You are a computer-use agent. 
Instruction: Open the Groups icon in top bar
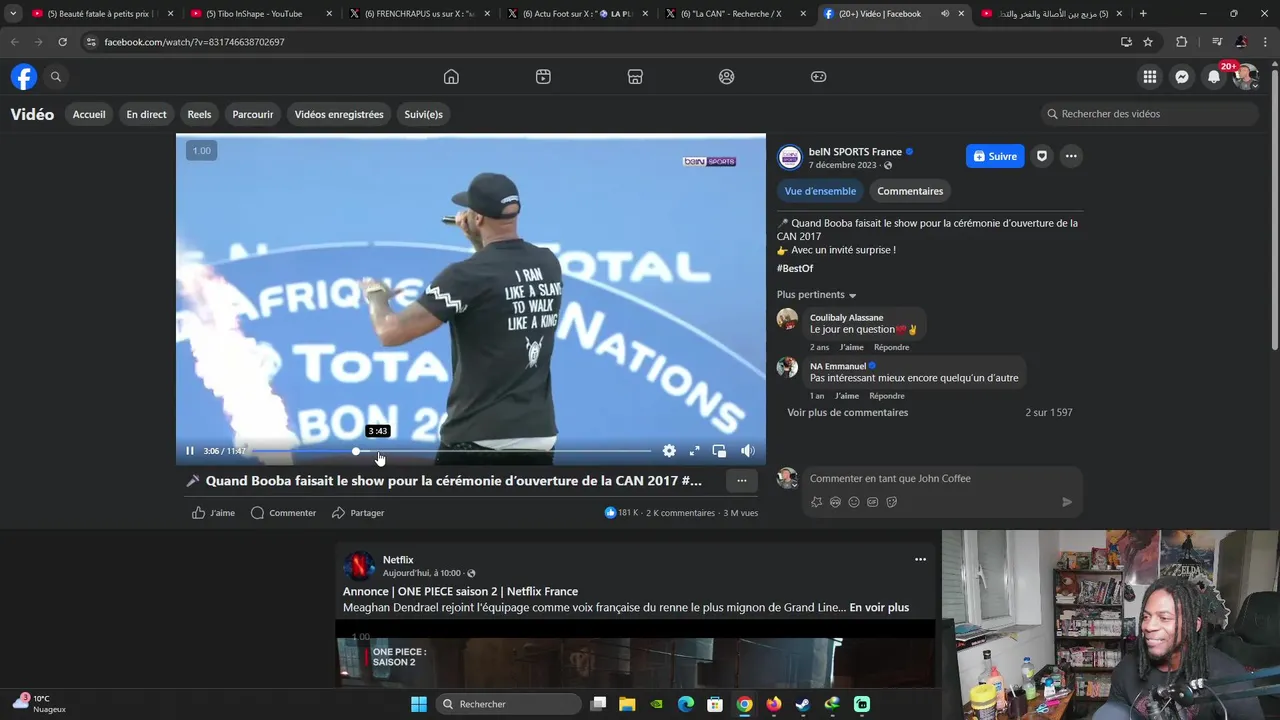pos(727,77)
